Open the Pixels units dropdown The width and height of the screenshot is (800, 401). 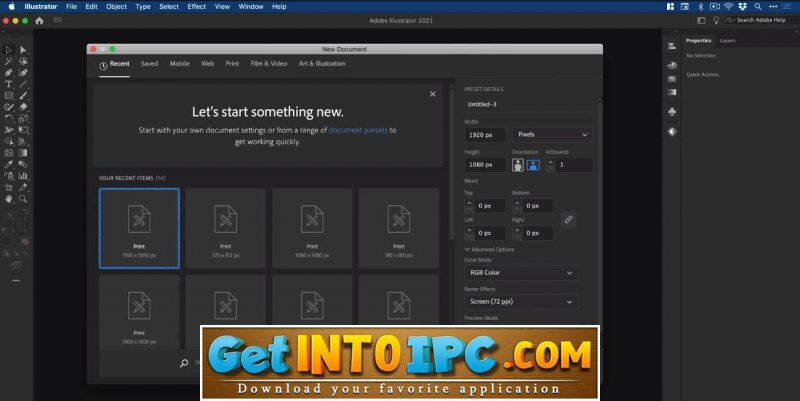point(553,135)
